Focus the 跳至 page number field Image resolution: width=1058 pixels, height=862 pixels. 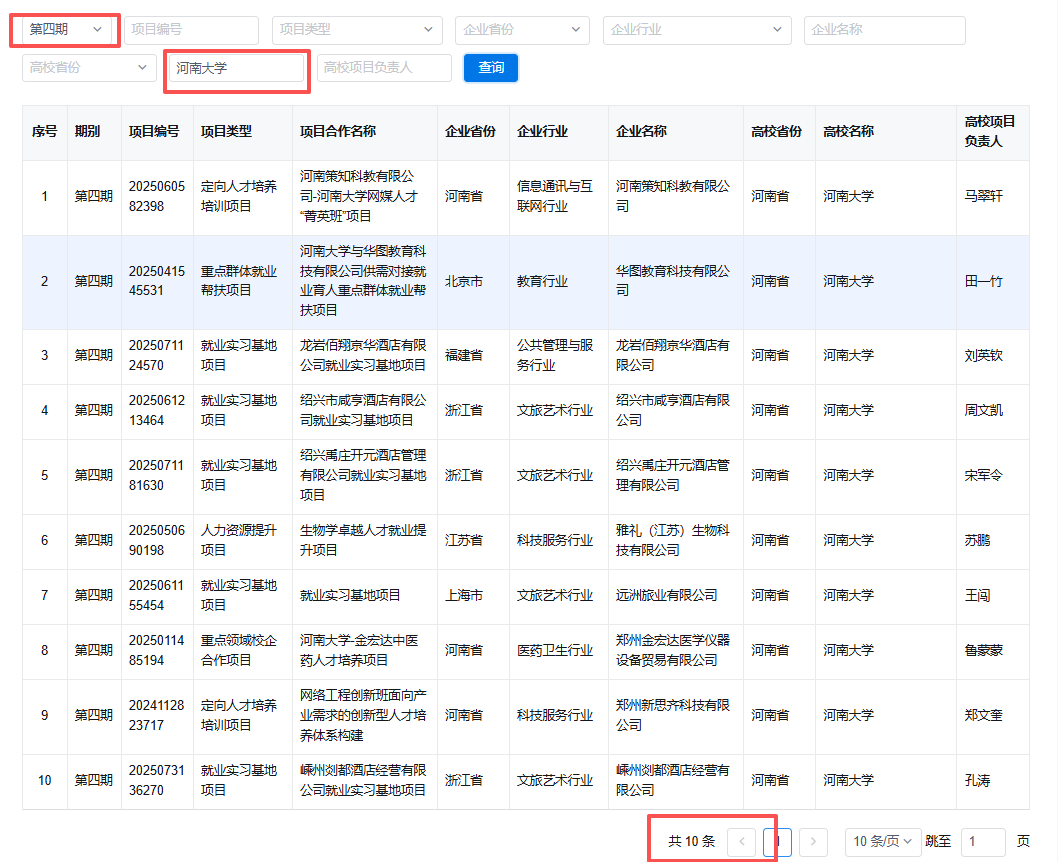pos(983,841)
